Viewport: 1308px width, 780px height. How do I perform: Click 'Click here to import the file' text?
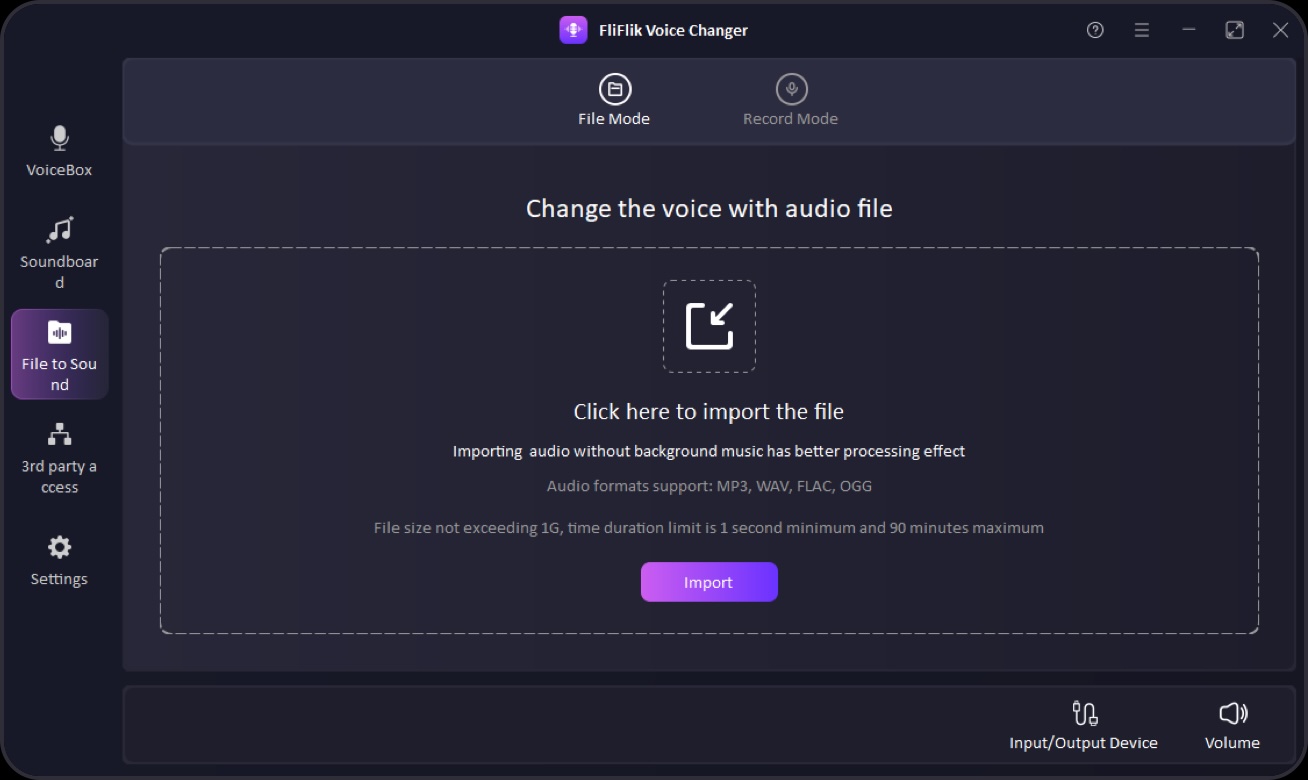[709, 411]
